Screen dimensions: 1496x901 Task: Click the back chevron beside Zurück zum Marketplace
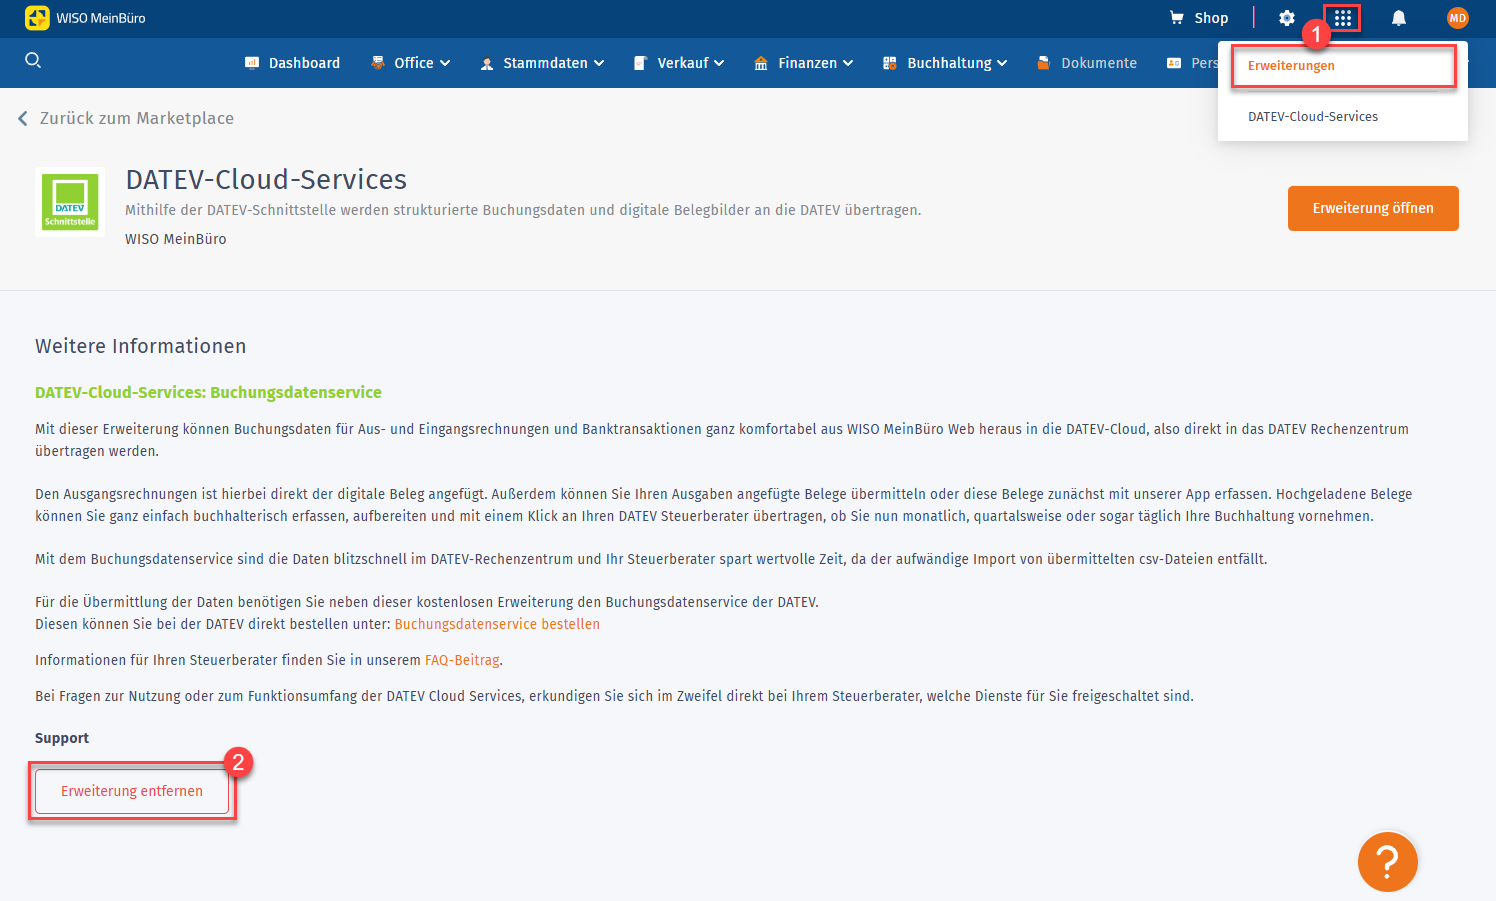coord(23,118)
